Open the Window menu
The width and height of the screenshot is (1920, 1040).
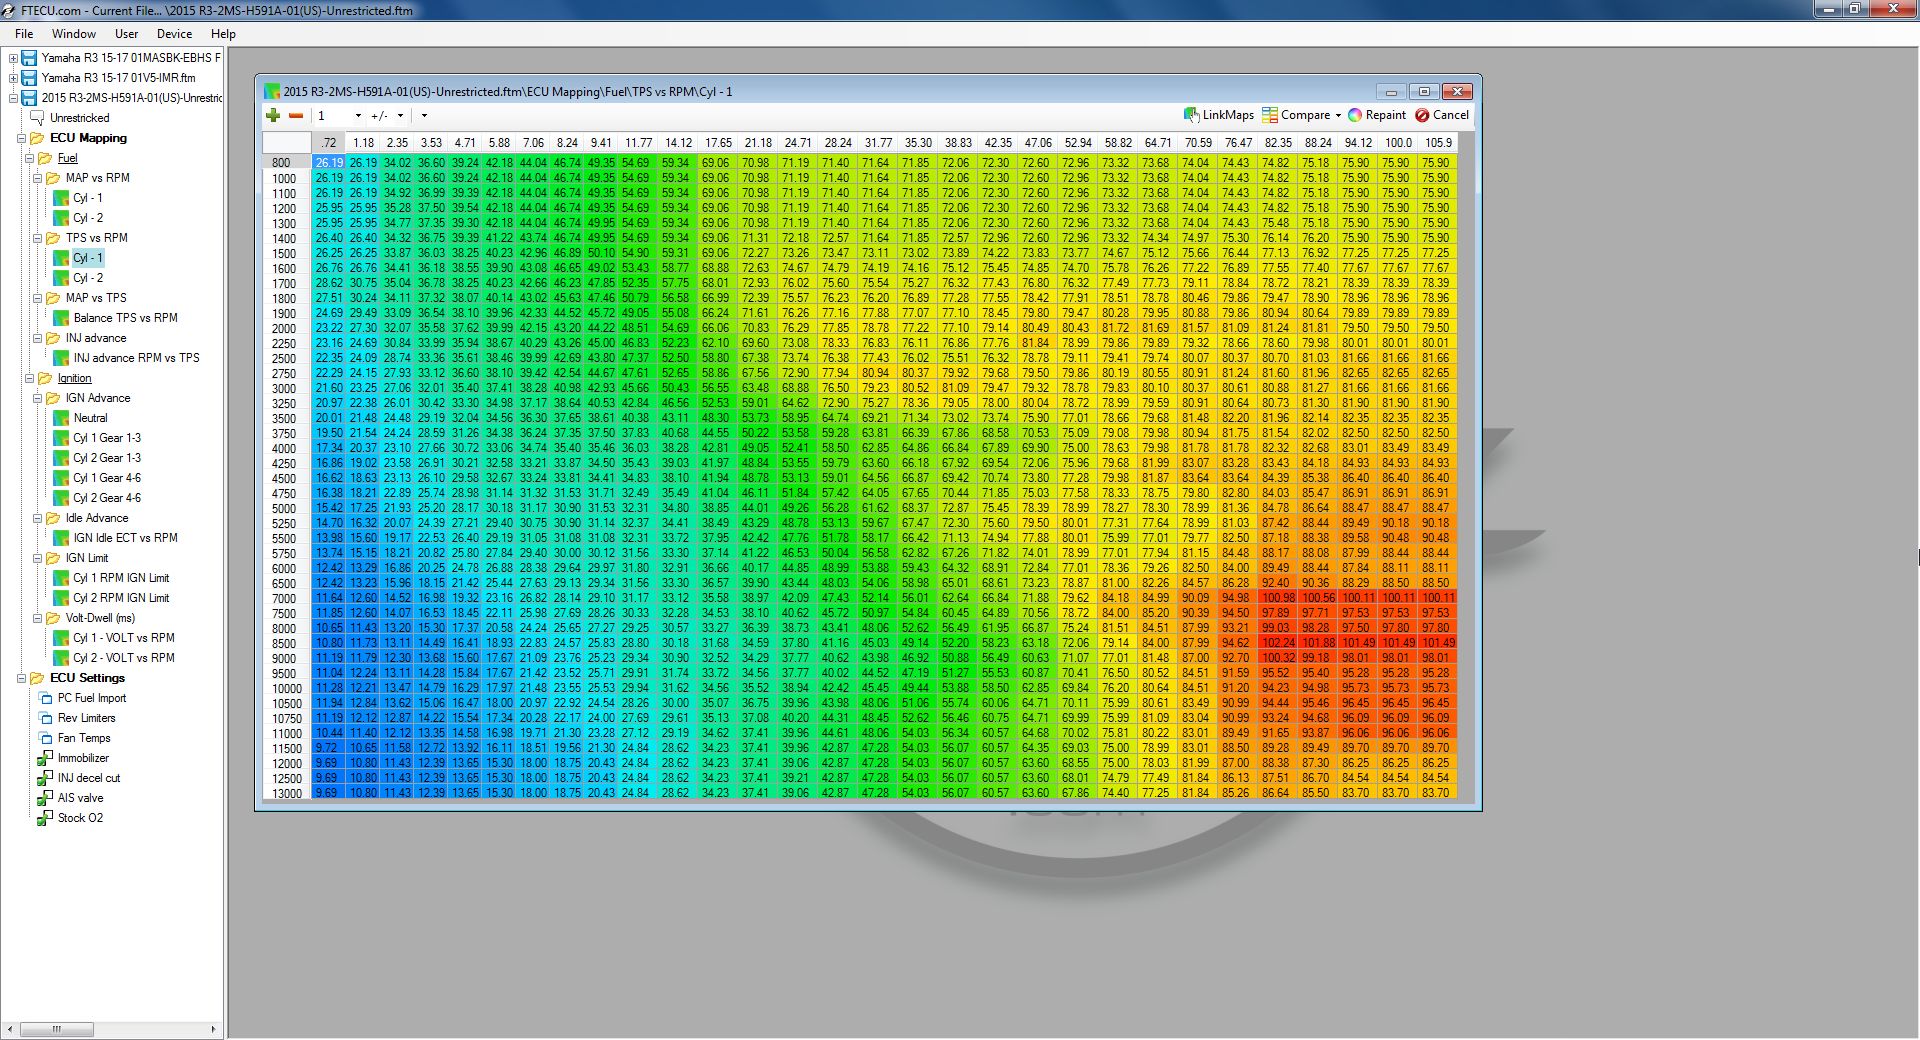coord(74,34)
